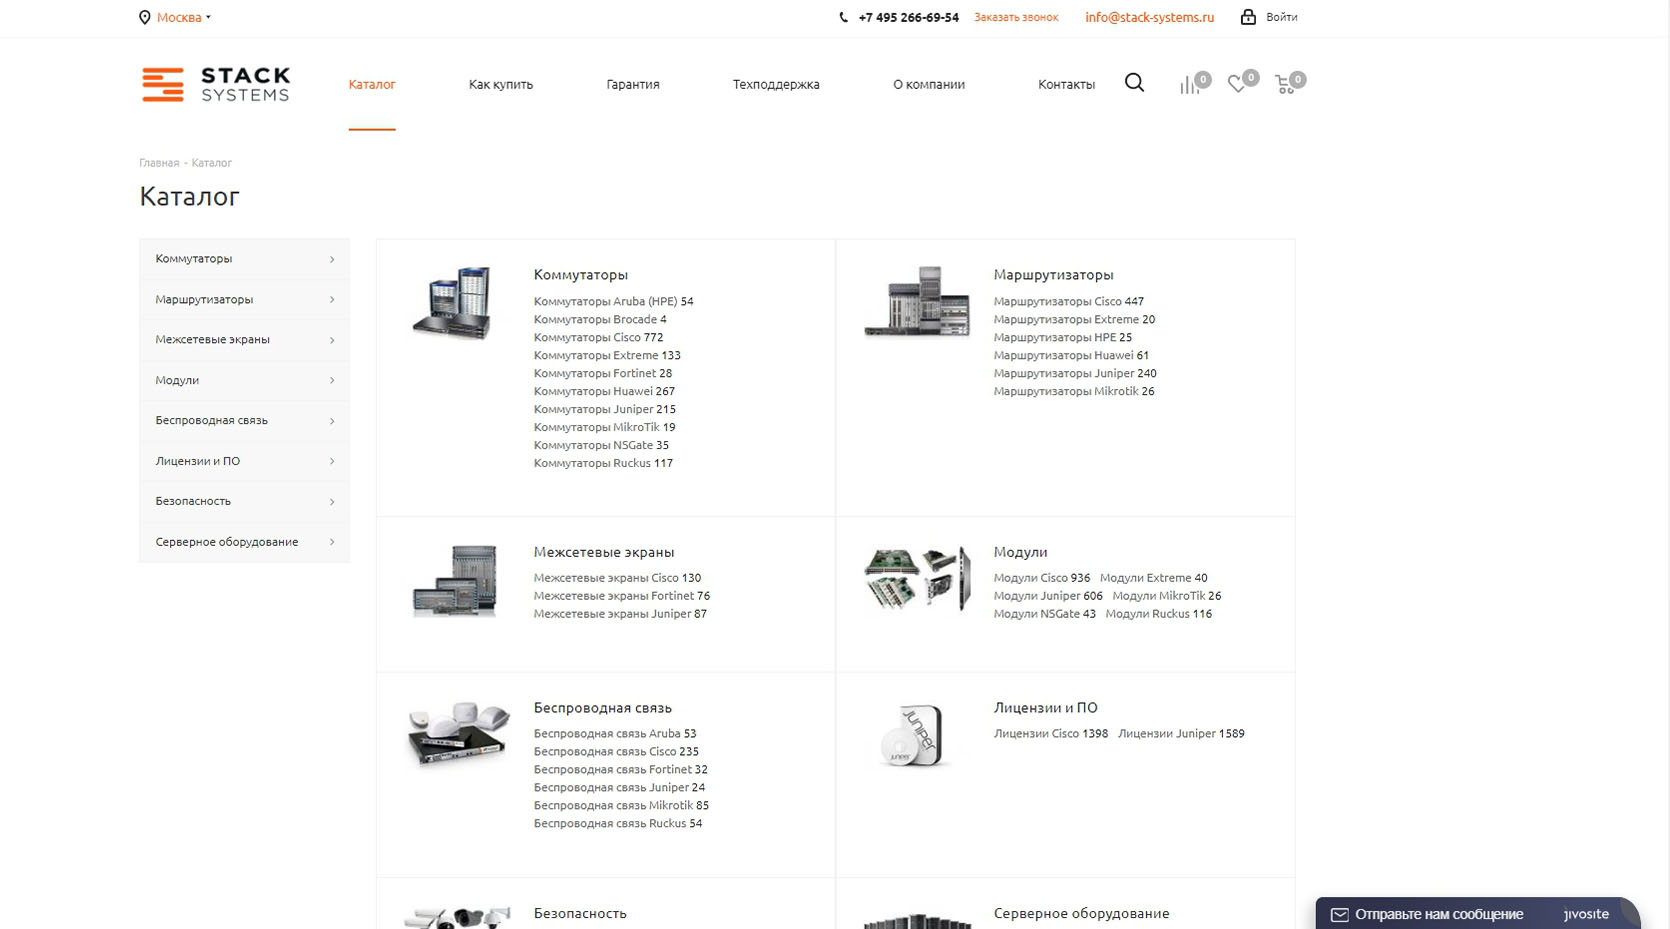Viewport: 1670px width, 929px height.
Task: Open the site search magnifier icon
Action: click(x=1134, y=83)
